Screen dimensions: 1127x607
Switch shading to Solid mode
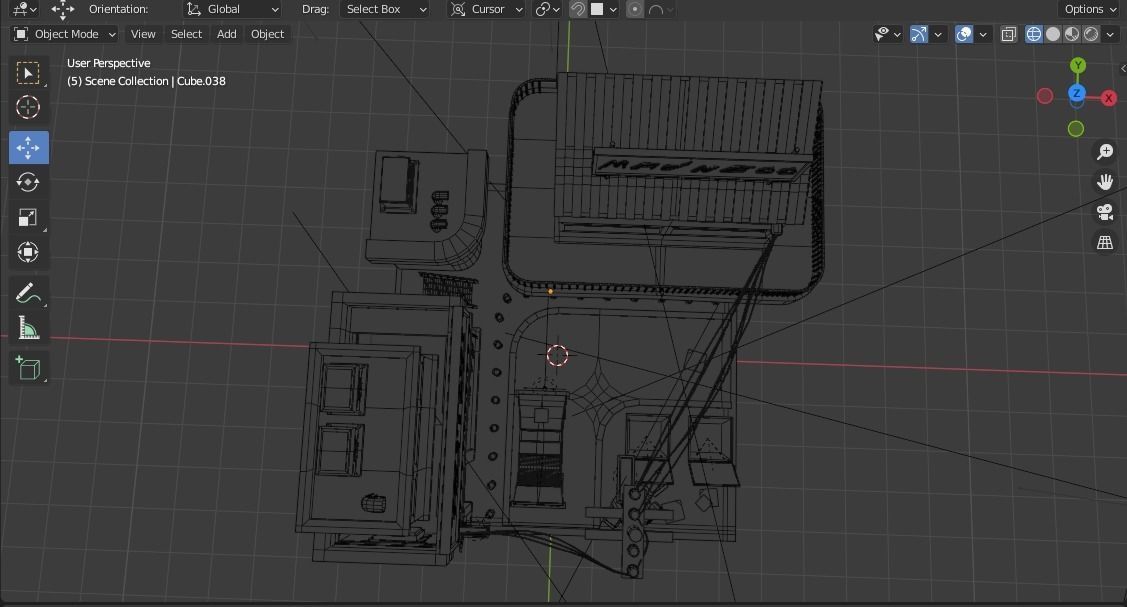1052,33
